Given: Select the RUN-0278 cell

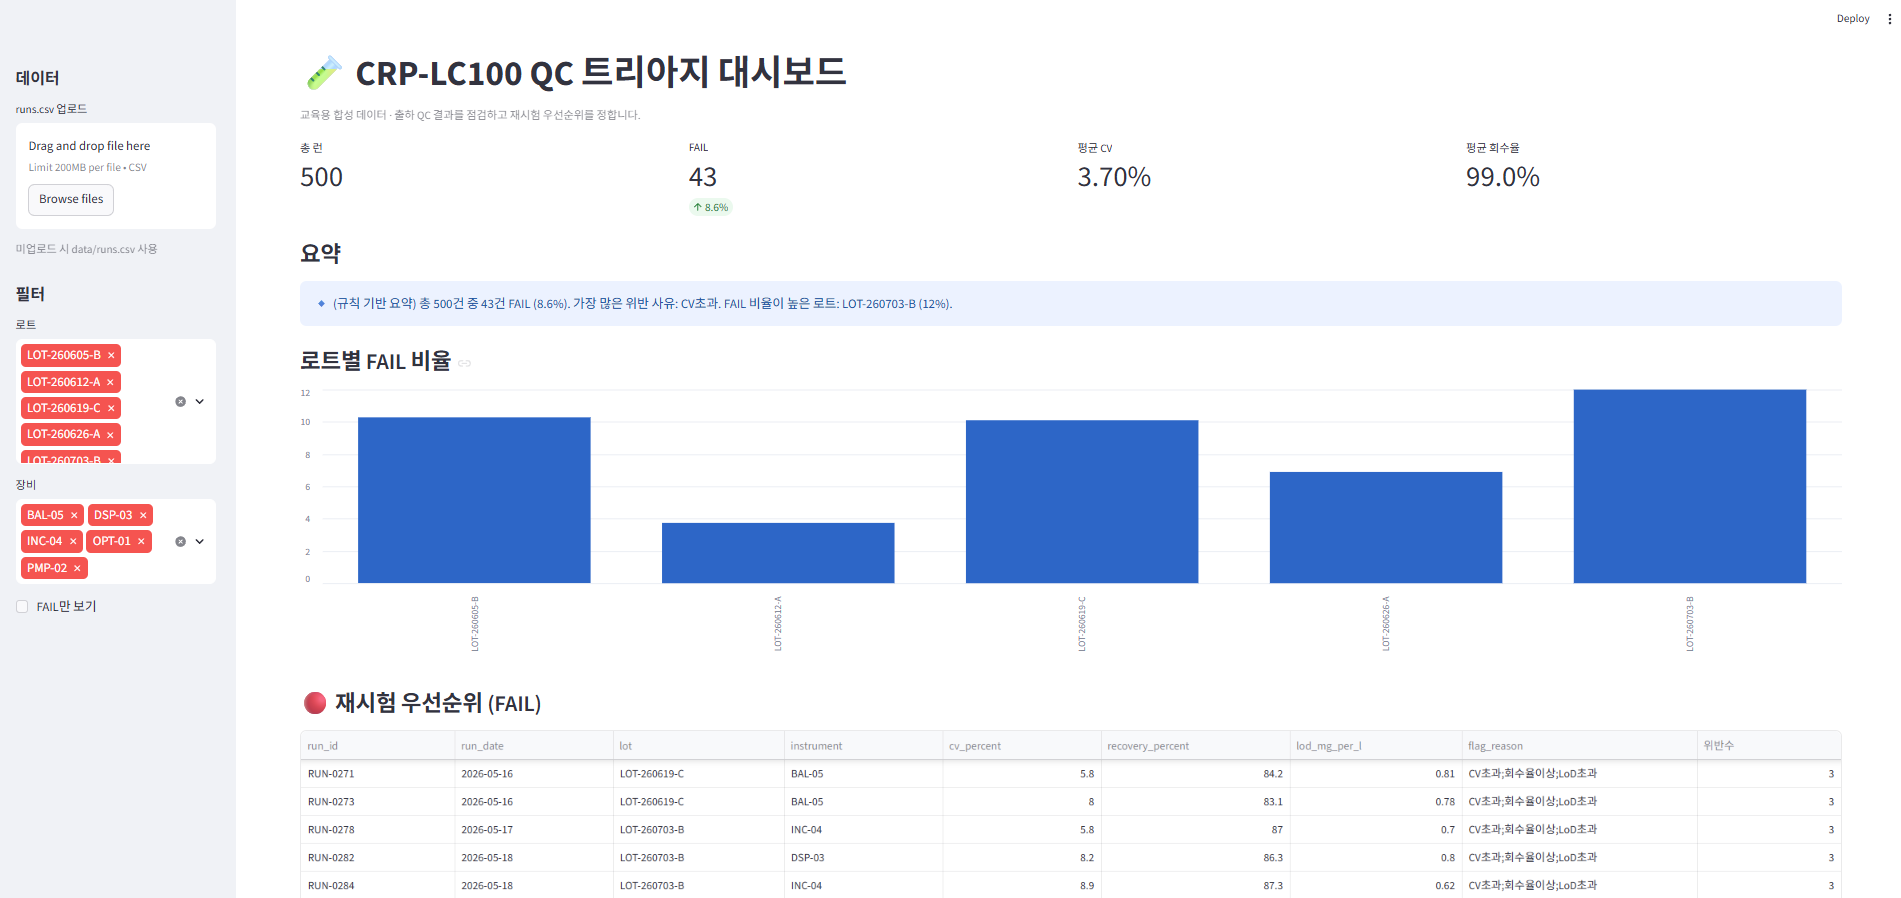Looking at the screenshot, I should pos(377,830).
